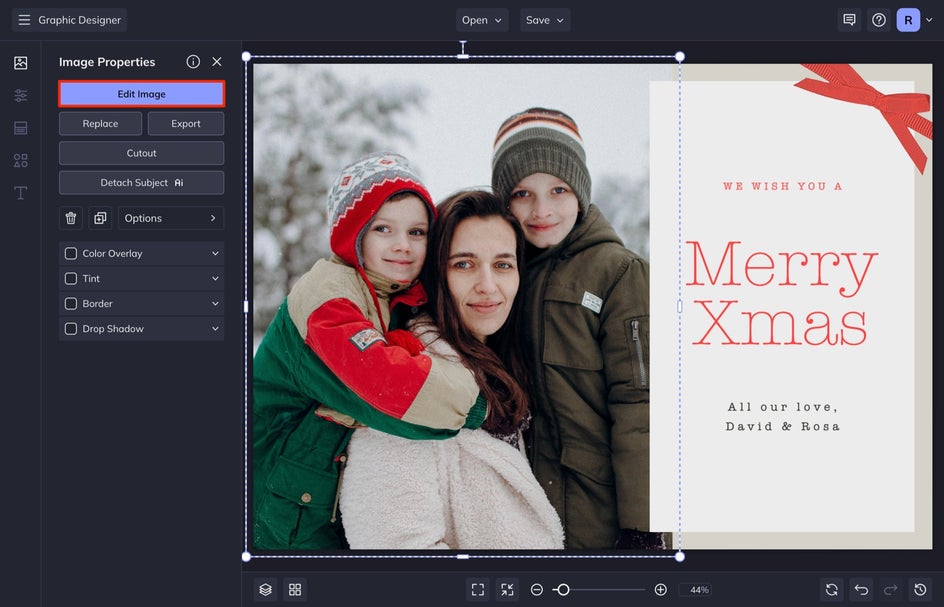Image resolution: width=944 pixels, height=607 pixels.
Task: Expand the Border section chevron
Action: (x=215, y=304)
